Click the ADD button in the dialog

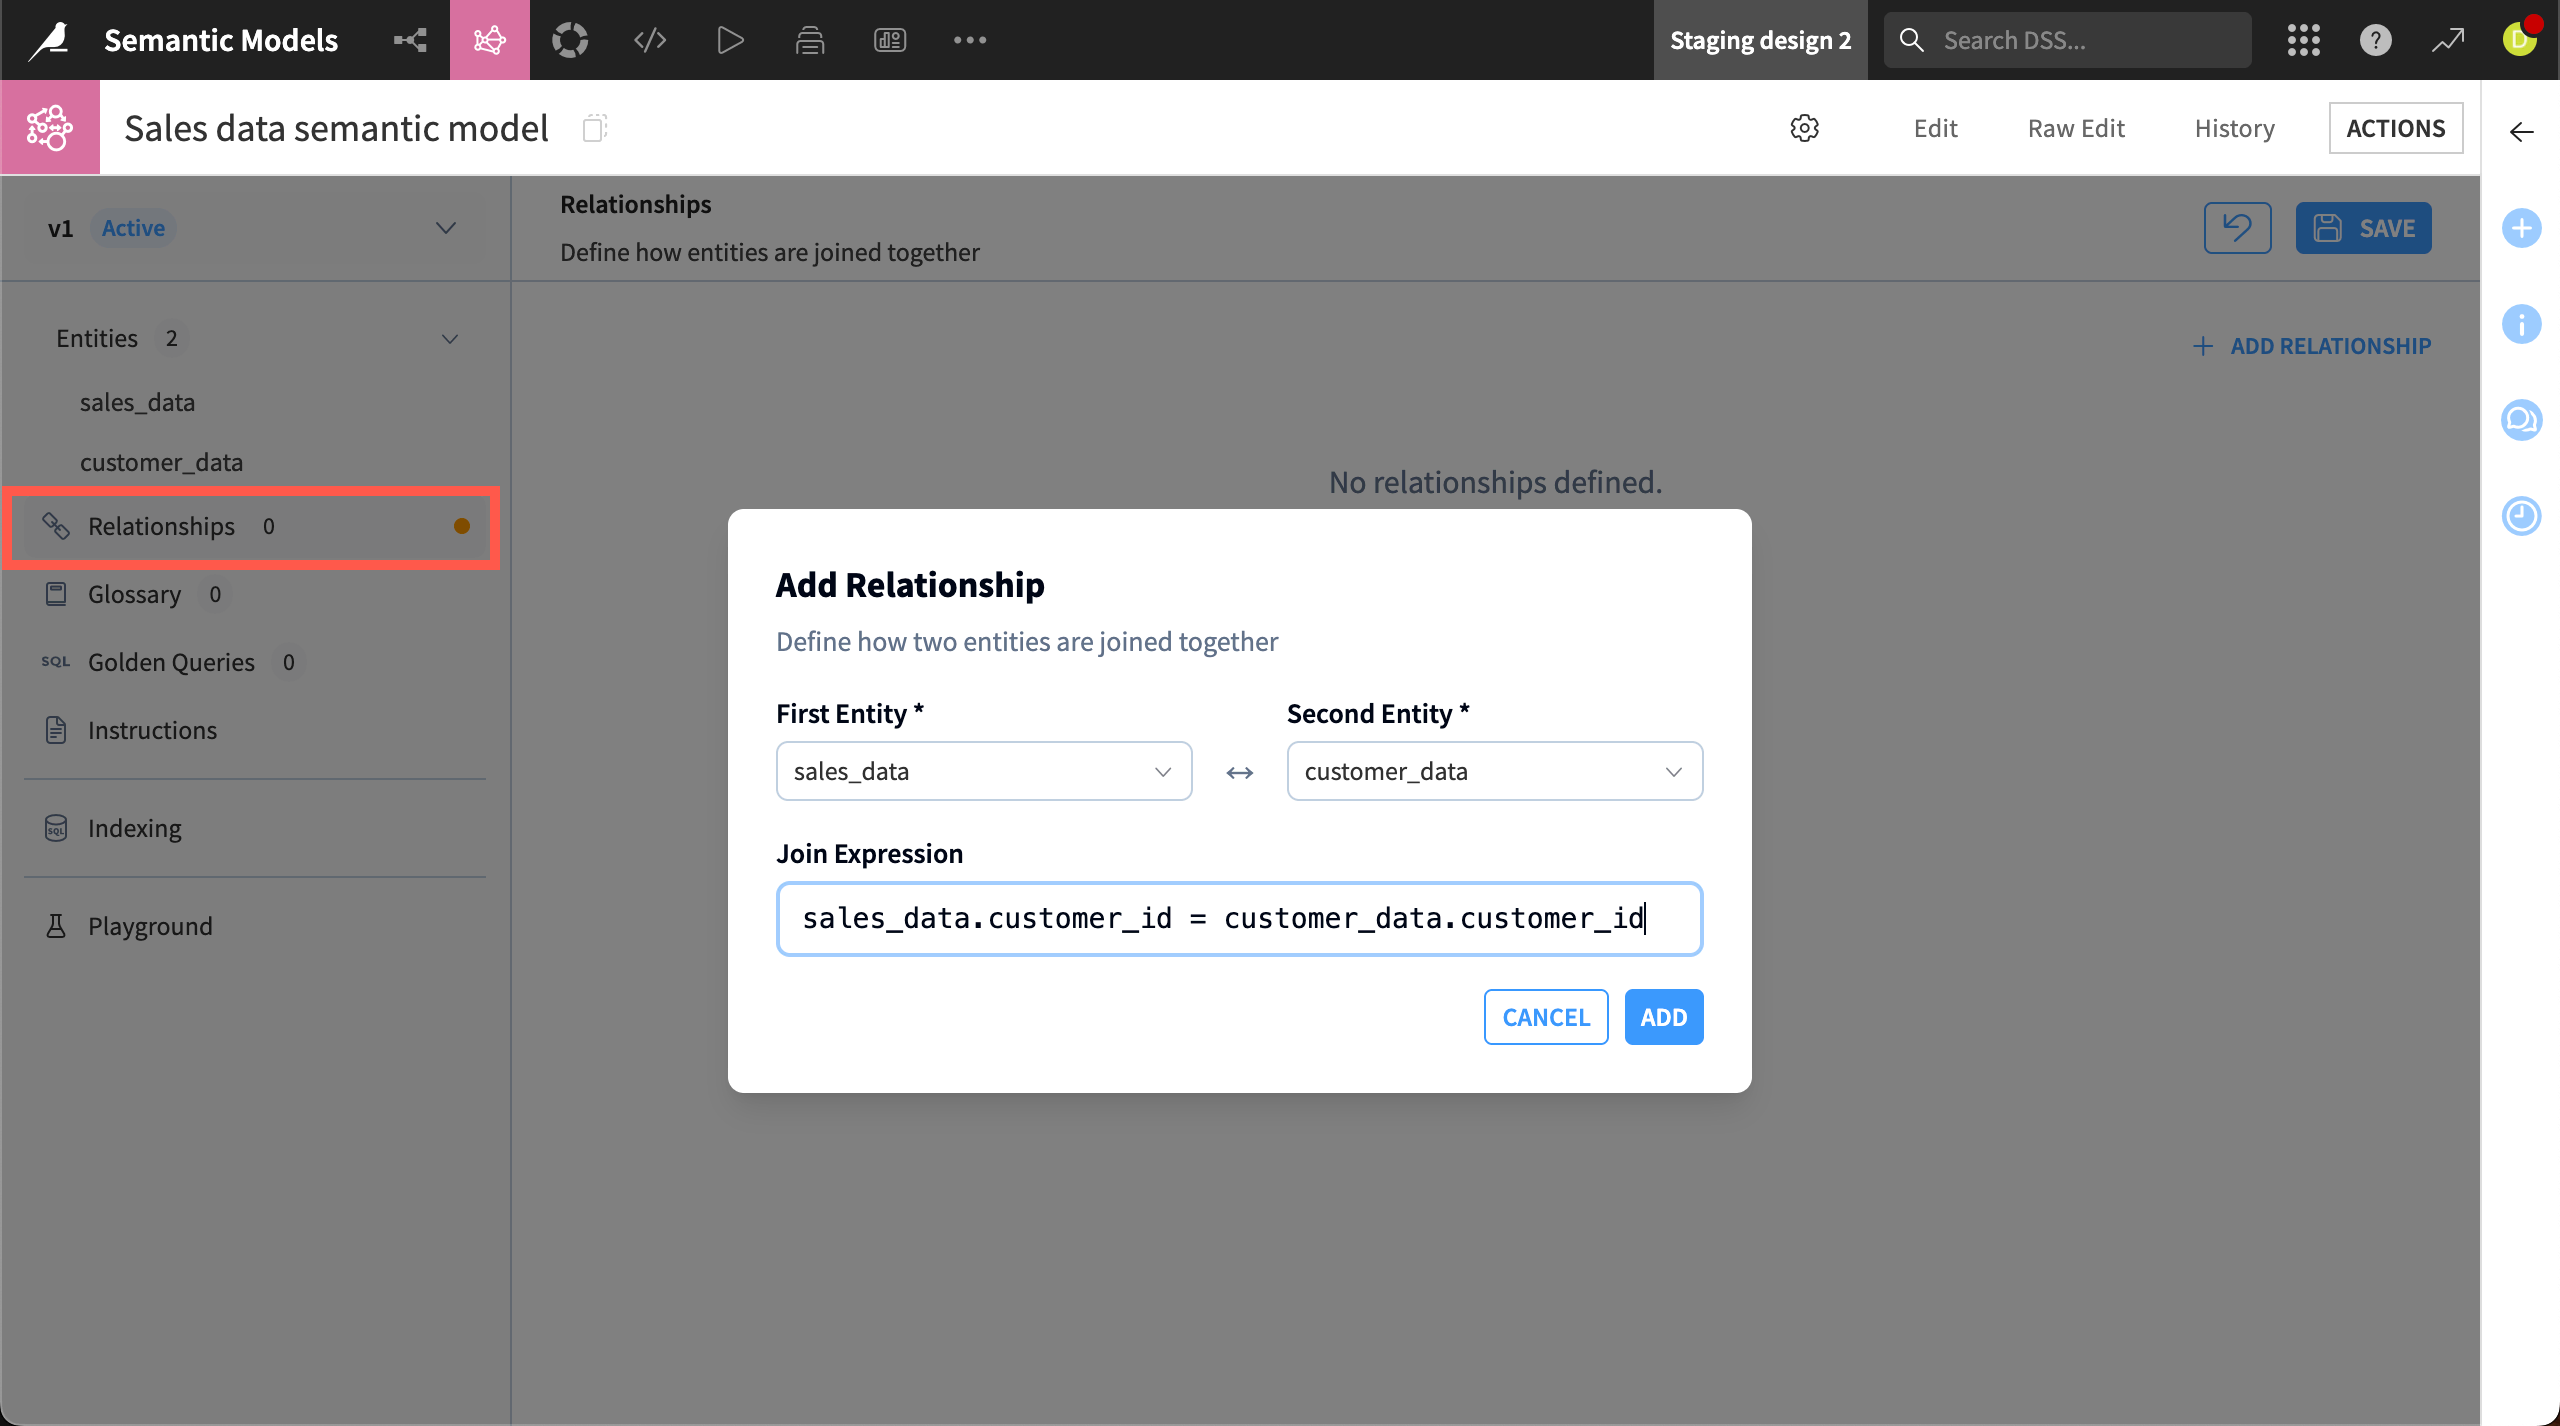pyautogui.click(x=1663, y=1016)
